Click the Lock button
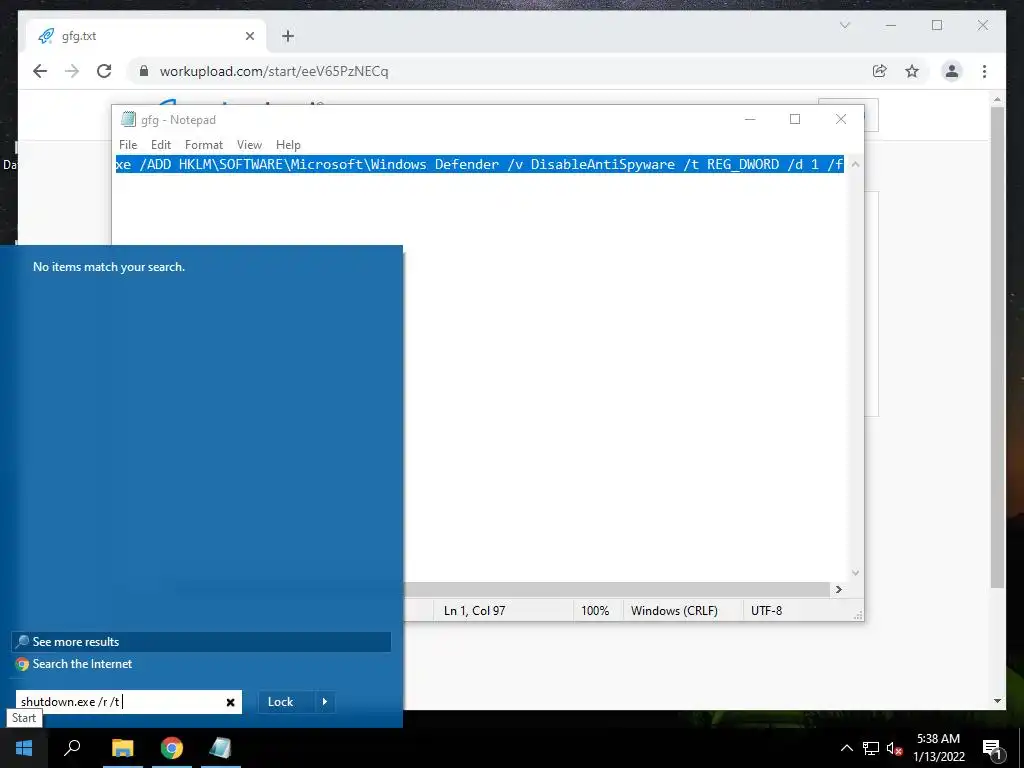 click(280, 701)
